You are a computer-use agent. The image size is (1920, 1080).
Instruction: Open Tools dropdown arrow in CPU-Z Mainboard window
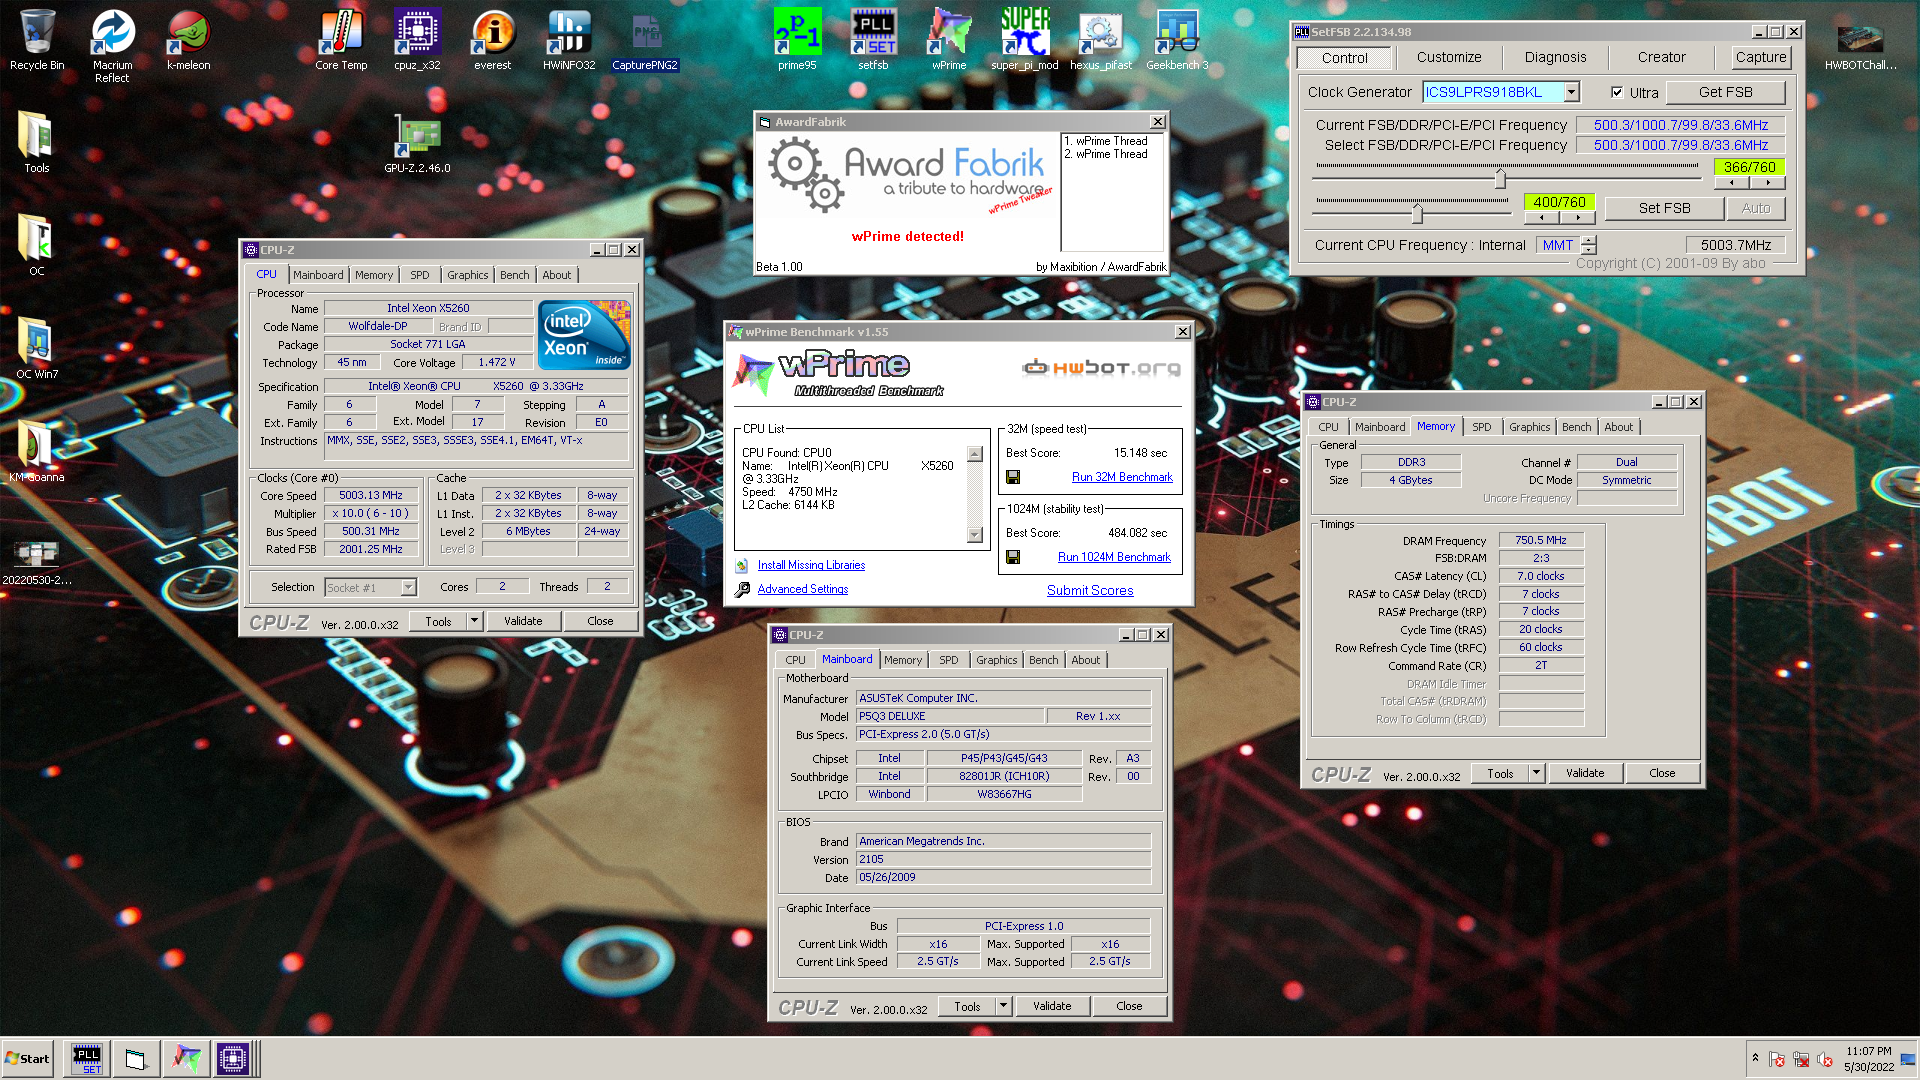point(1003,1006)
